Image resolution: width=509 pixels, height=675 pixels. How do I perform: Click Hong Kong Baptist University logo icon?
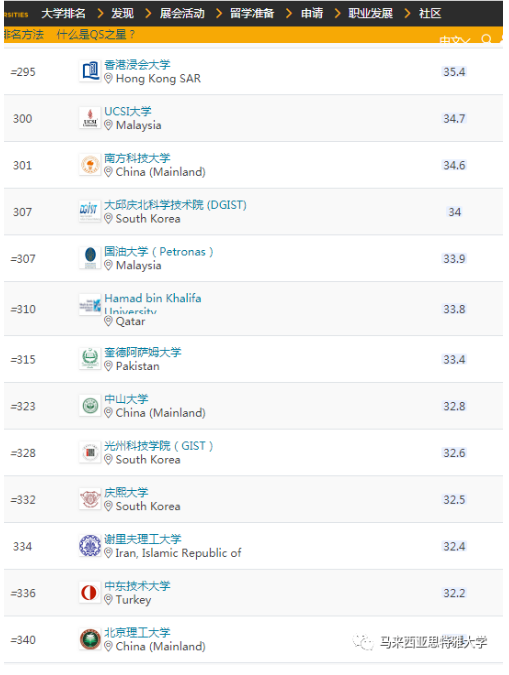(x=90, y=71)
